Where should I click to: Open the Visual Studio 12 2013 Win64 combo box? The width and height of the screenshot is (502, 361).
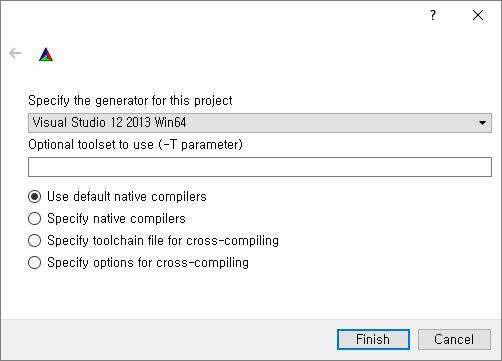click(260, 123)
